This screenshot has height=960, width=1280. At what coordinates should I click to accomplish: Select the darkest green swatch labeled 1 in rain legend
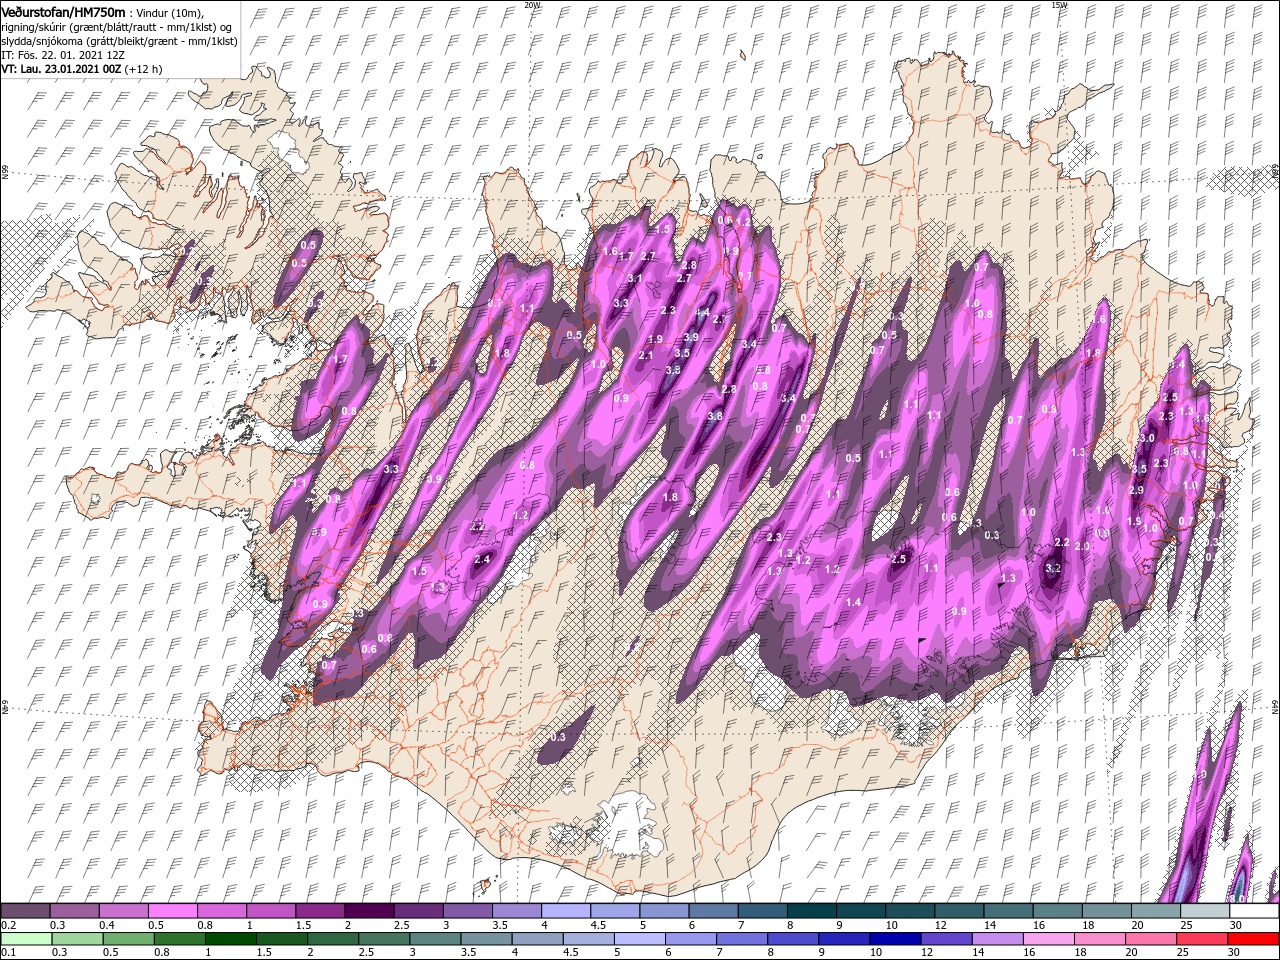coord(229,939)
